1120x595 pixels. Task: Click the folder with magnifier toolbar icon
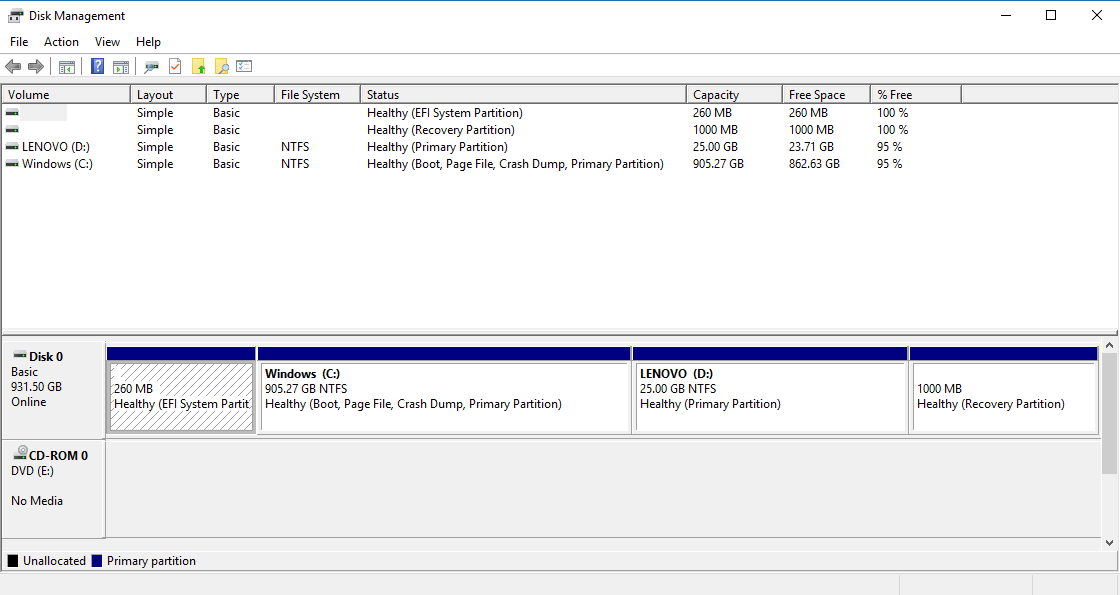[x=221, y=66]
